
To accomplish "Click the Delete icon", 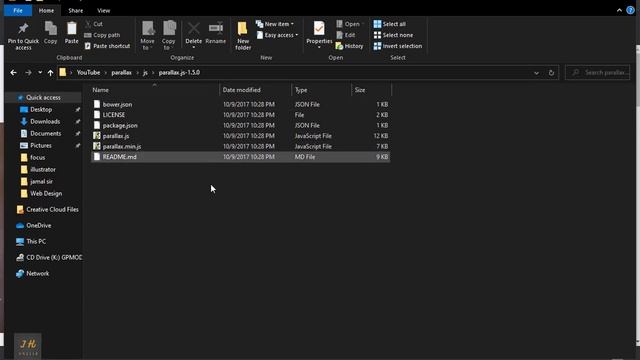I will coord(193,29).
